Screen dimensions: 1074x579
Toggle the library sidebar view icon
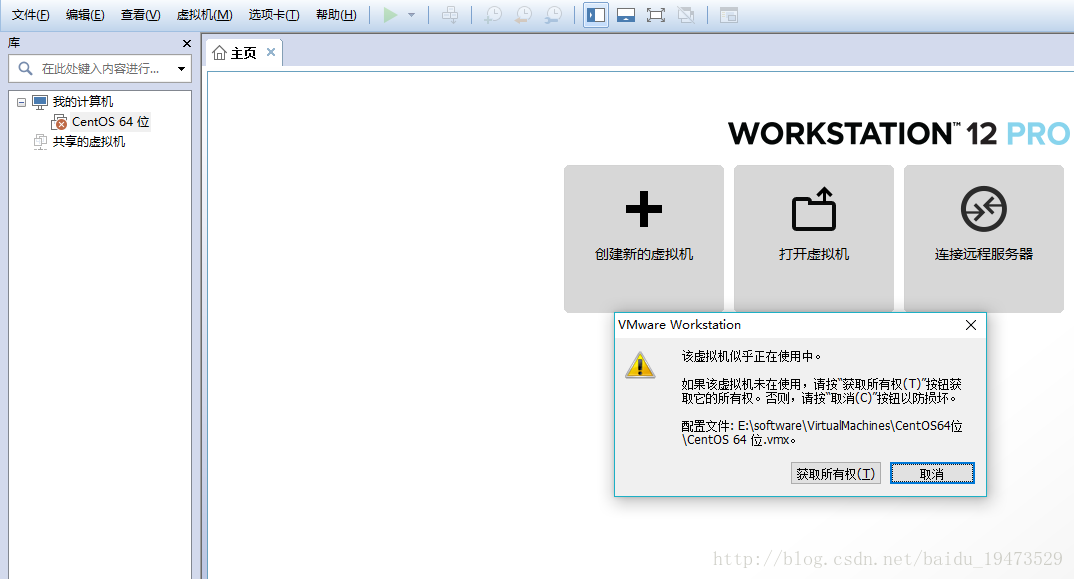(x=596, y=15)
